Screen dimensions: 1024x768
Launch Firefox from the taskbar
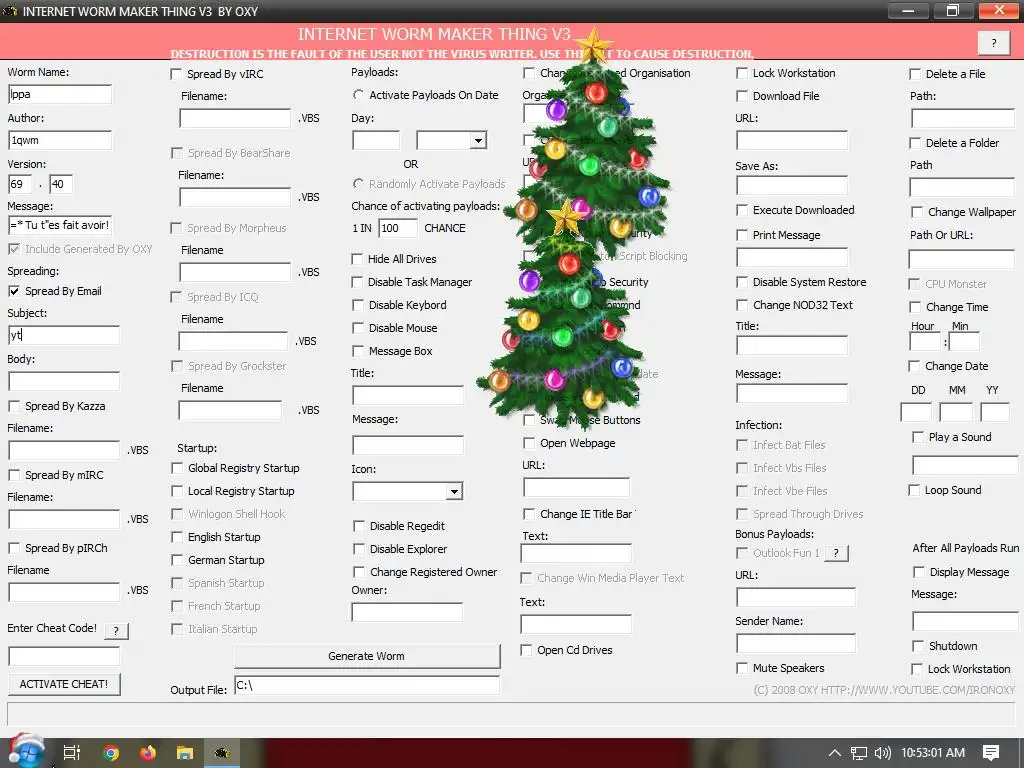point(148,753)
